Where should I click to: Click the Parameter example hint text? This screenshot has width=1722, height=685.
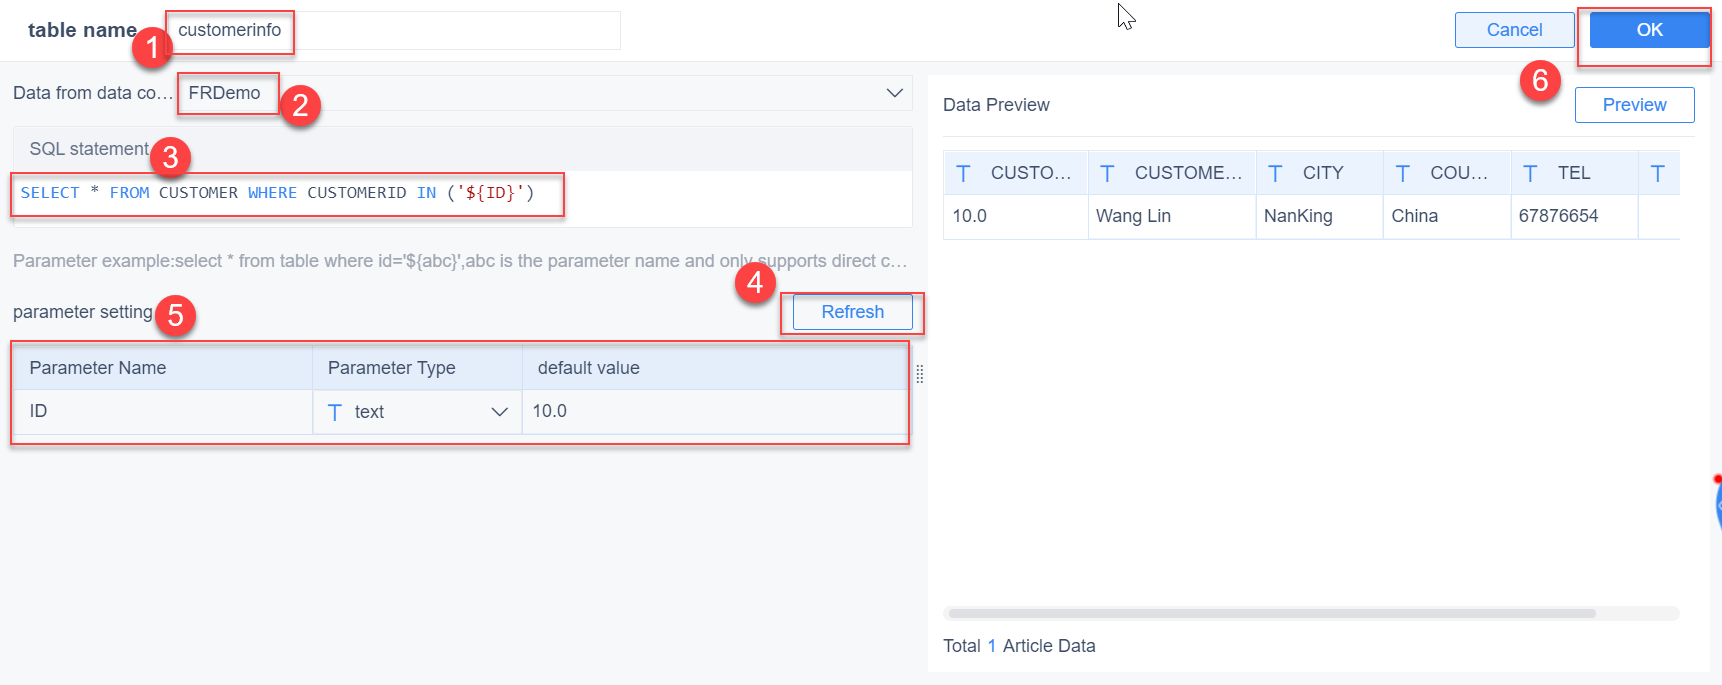click(460, 261)
